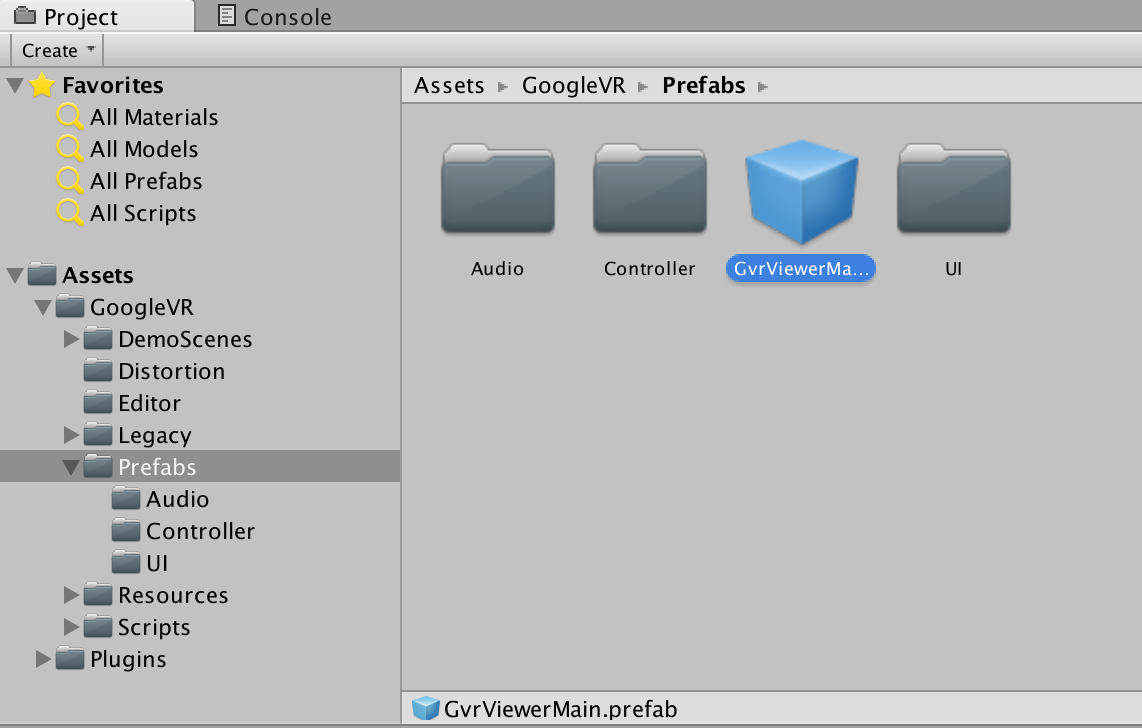Image resolution: width=1142 pixels, height=728 pixels.
Task: Click the prefab cube icon in status bar
Action: 425,708
